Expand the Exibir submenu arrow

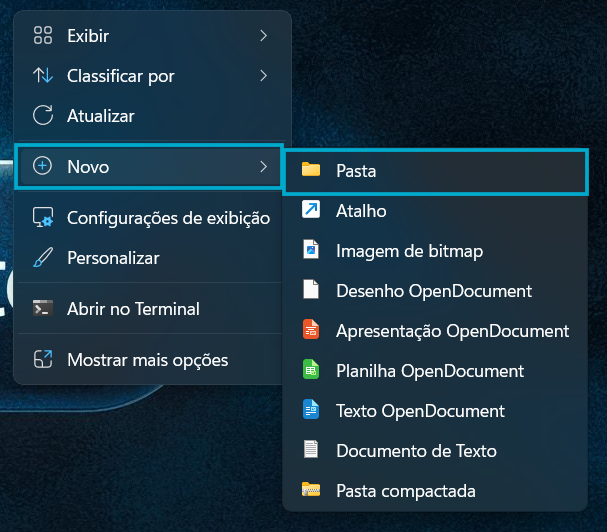[263, 36]
